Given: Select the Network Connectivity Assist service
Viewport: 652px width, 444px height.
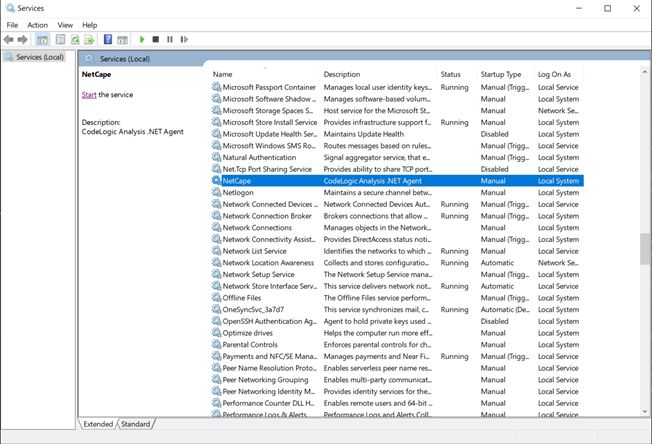Looking at the screenshot, I should (x=397, y=239).
